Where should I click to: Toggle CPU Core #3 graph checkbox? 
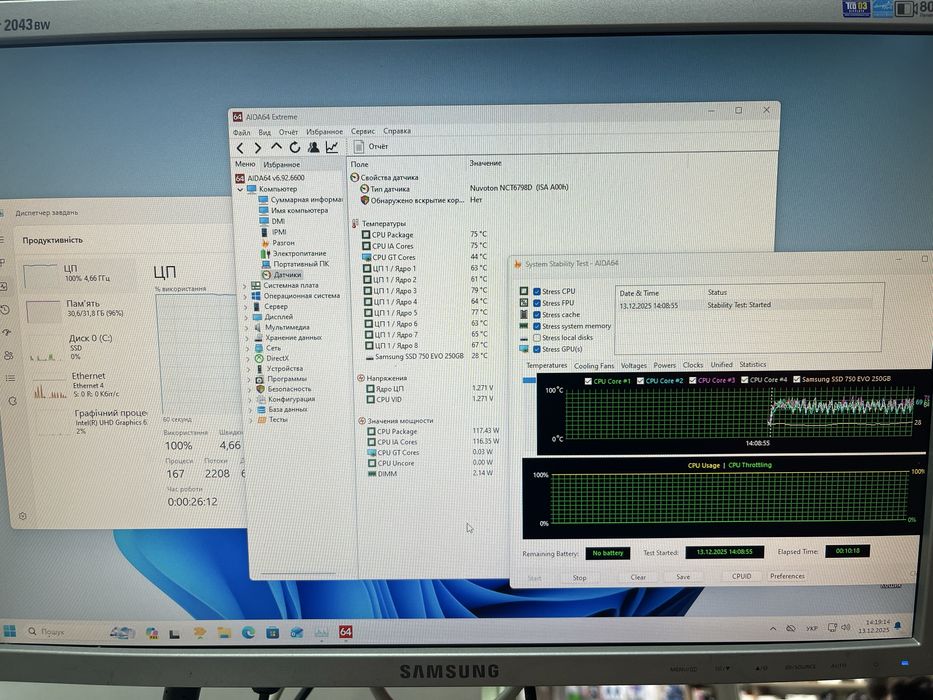pos(693,380)
